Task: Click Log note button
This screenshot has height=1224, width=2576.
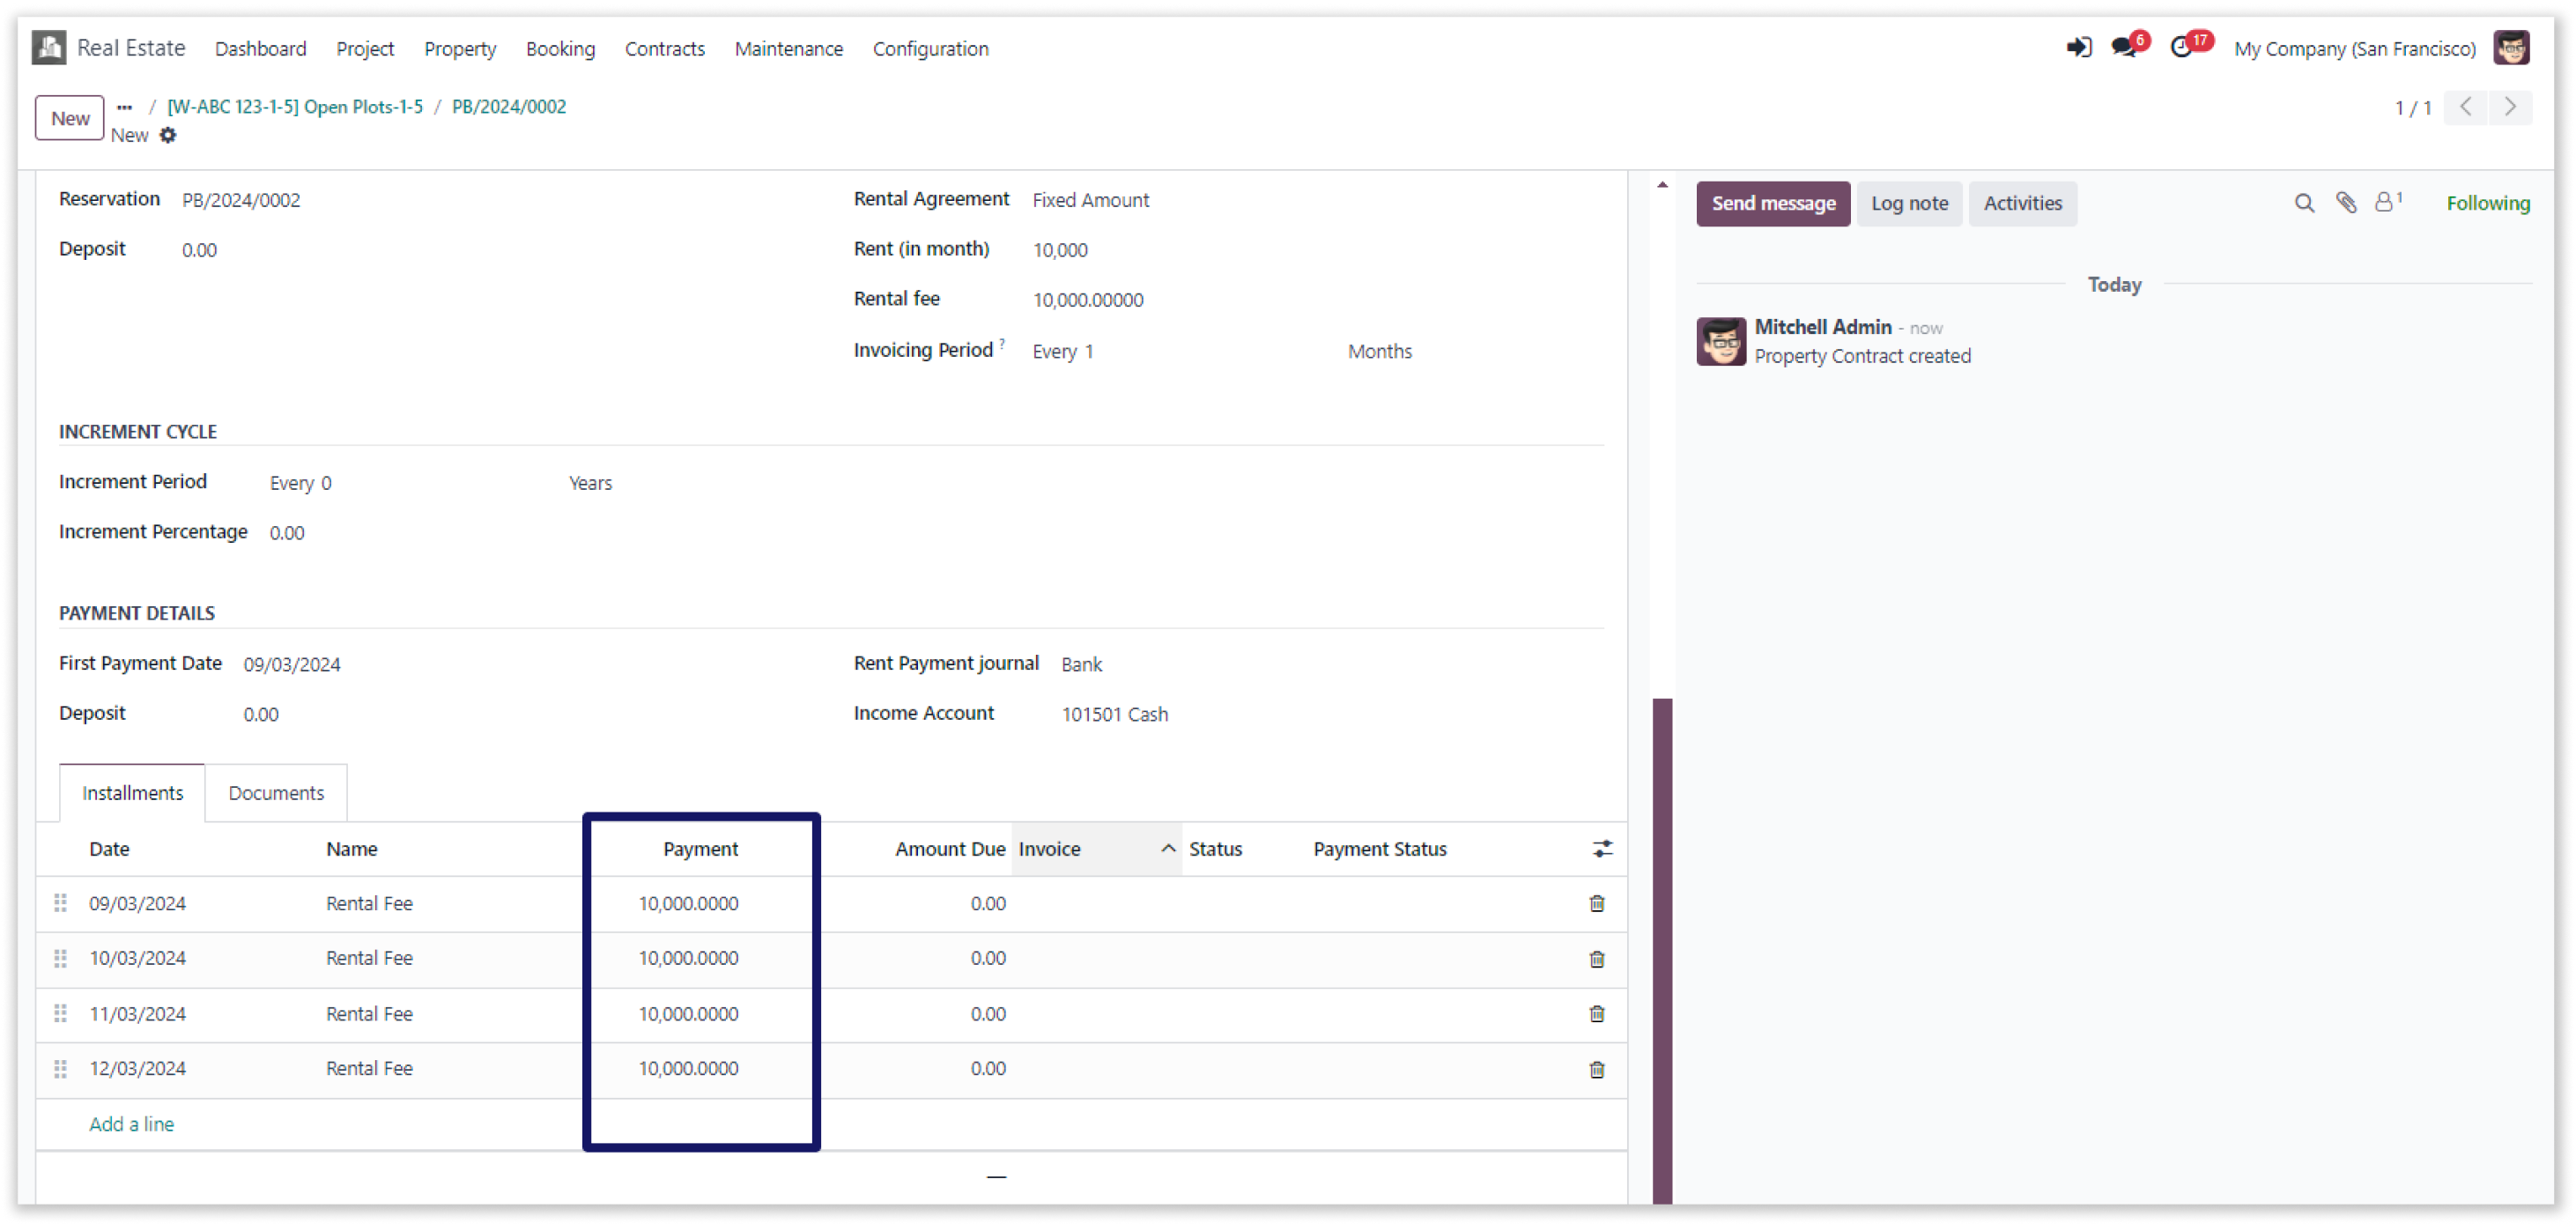Action: click(x=1908, y=203)
